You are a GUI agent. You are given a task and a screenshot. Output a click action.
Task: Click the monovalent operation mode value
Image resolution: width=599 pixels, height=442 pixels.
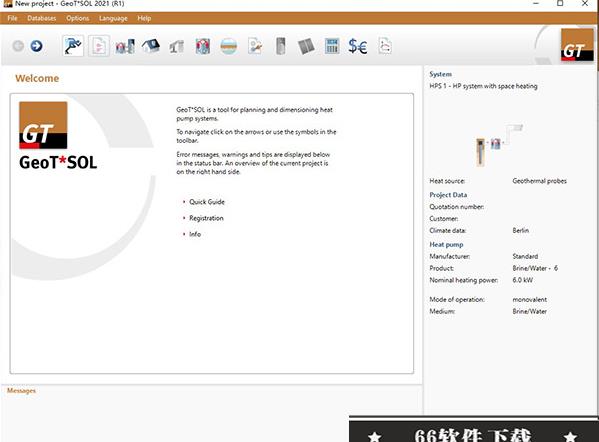click(x=529, y=300)
